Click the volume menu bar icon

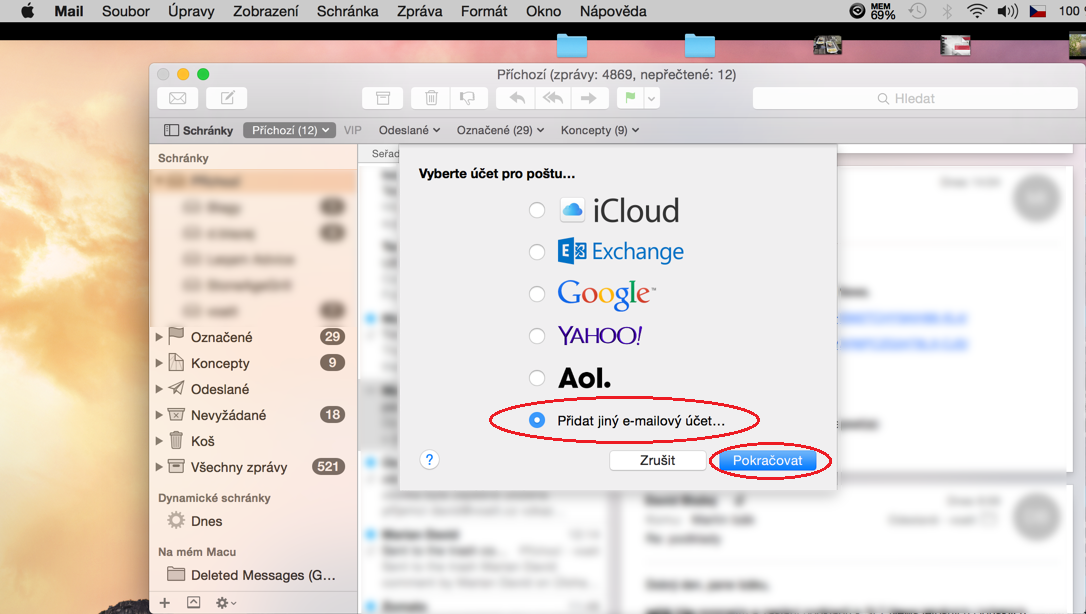coord(1007,11)
